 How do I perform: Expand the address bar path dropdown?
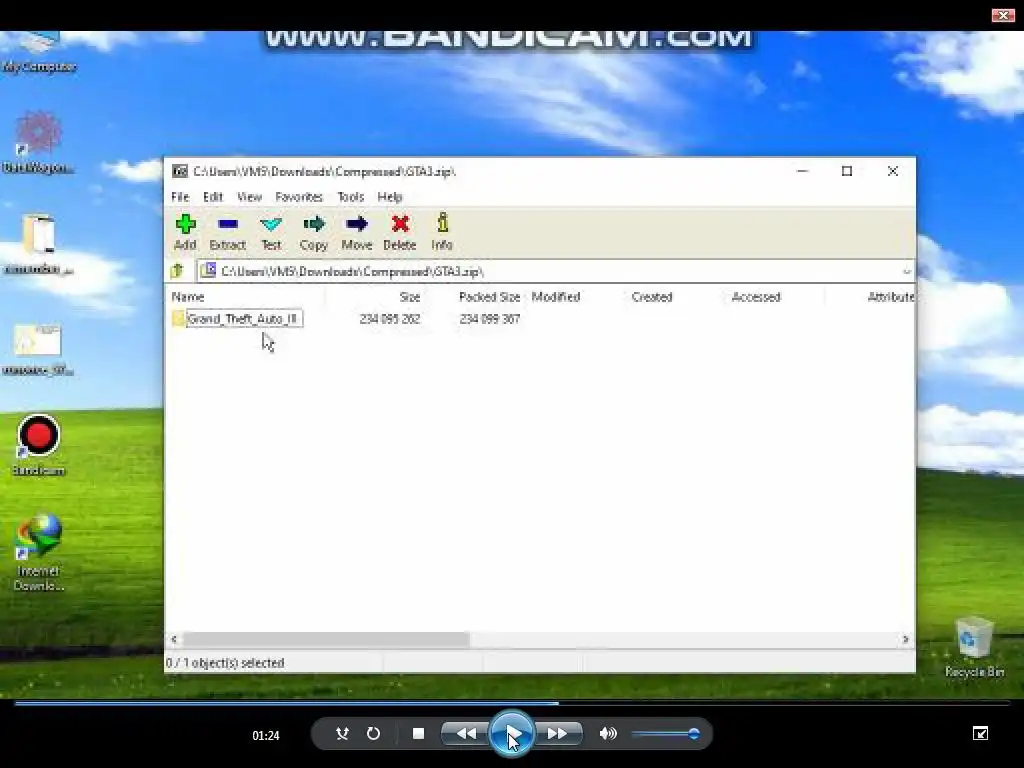click(x=906, y=272)
